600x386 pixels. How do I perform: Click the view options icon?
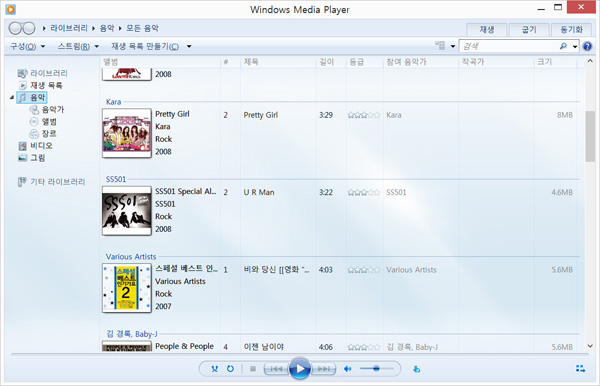click(440, 46)
